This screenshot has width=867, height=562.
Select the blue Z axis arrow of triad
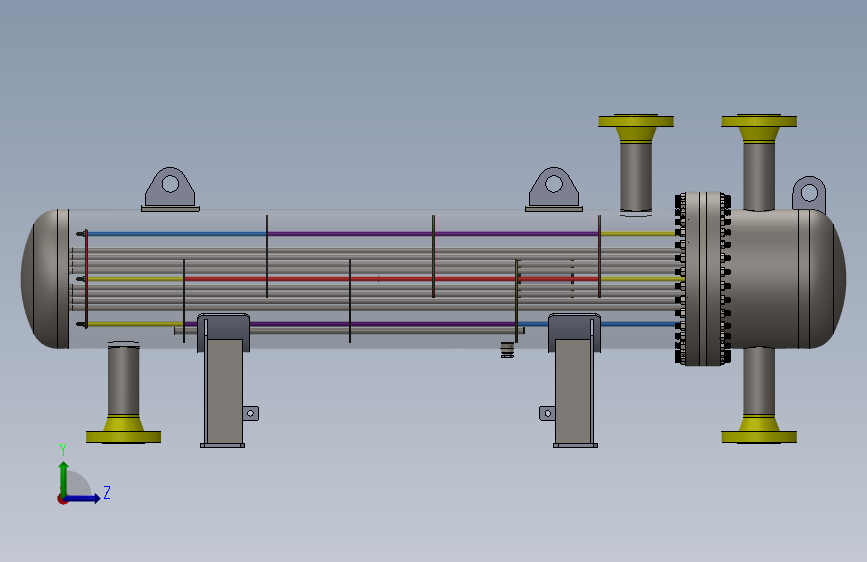click(x=84, y=498)
